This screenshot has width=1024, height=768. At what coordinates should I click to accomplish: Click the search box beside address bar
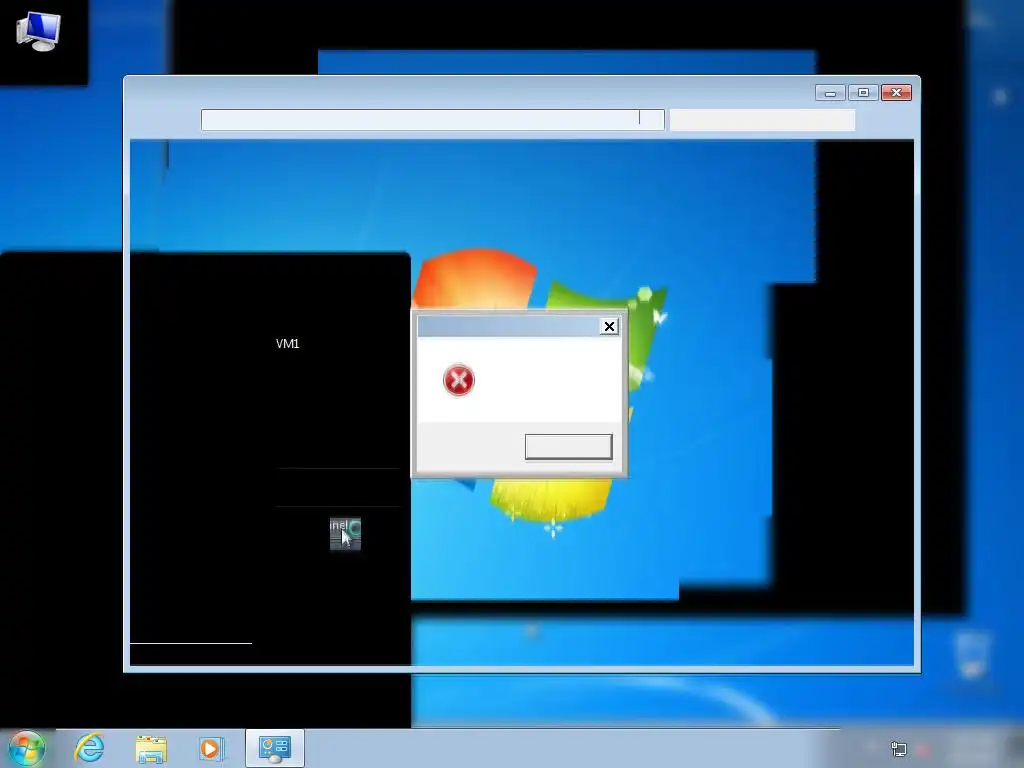762,120
